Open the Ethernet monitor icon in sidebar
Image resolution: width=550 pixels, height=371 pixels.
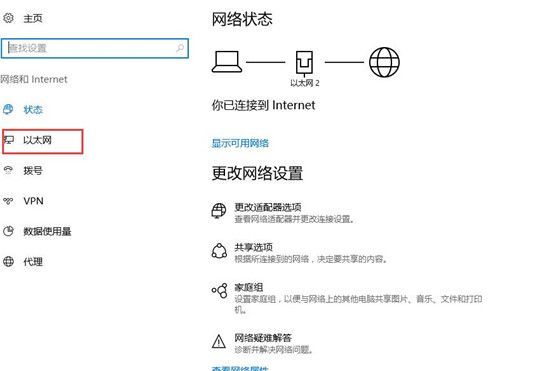pos(8,140)
